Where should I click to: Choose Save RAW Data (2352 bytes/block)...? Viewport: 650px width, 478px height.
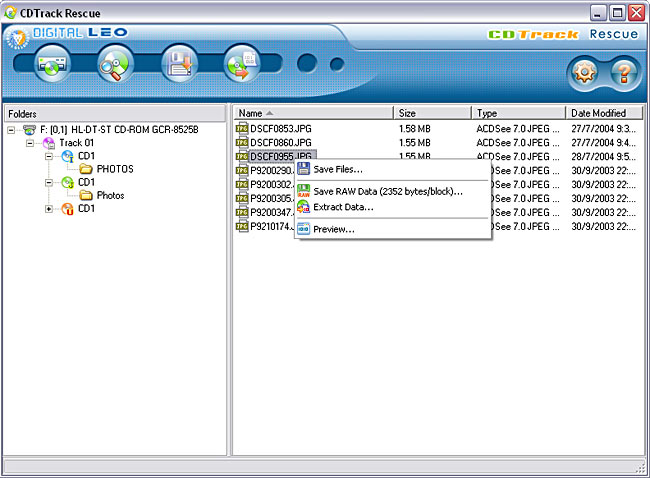coord(393,192)
